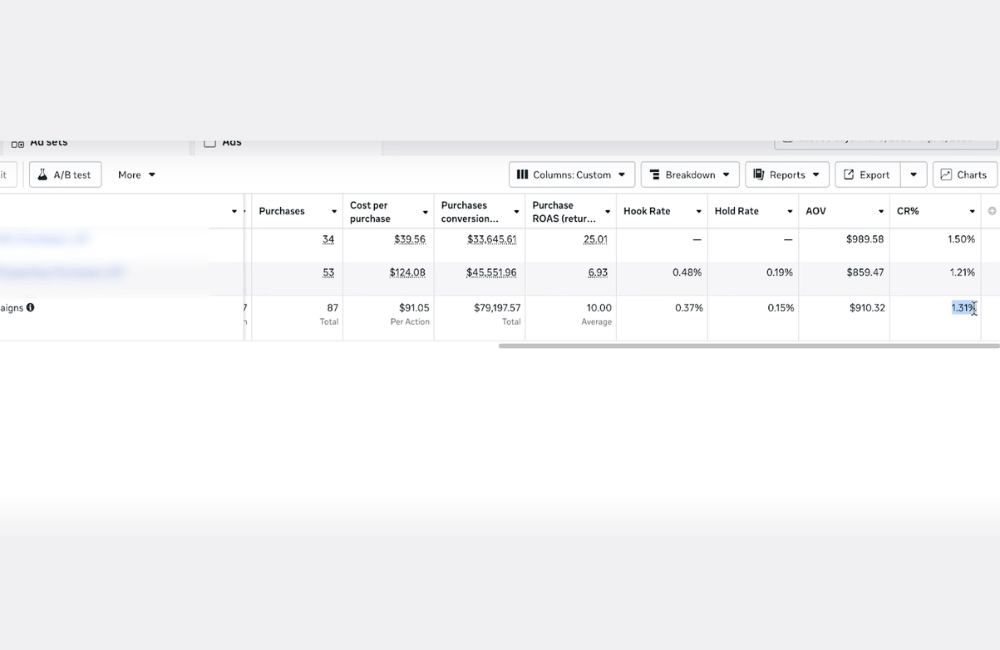Select total purchases 87
The width and height of the screenshot is (1000, 650).
coord(332,307)
